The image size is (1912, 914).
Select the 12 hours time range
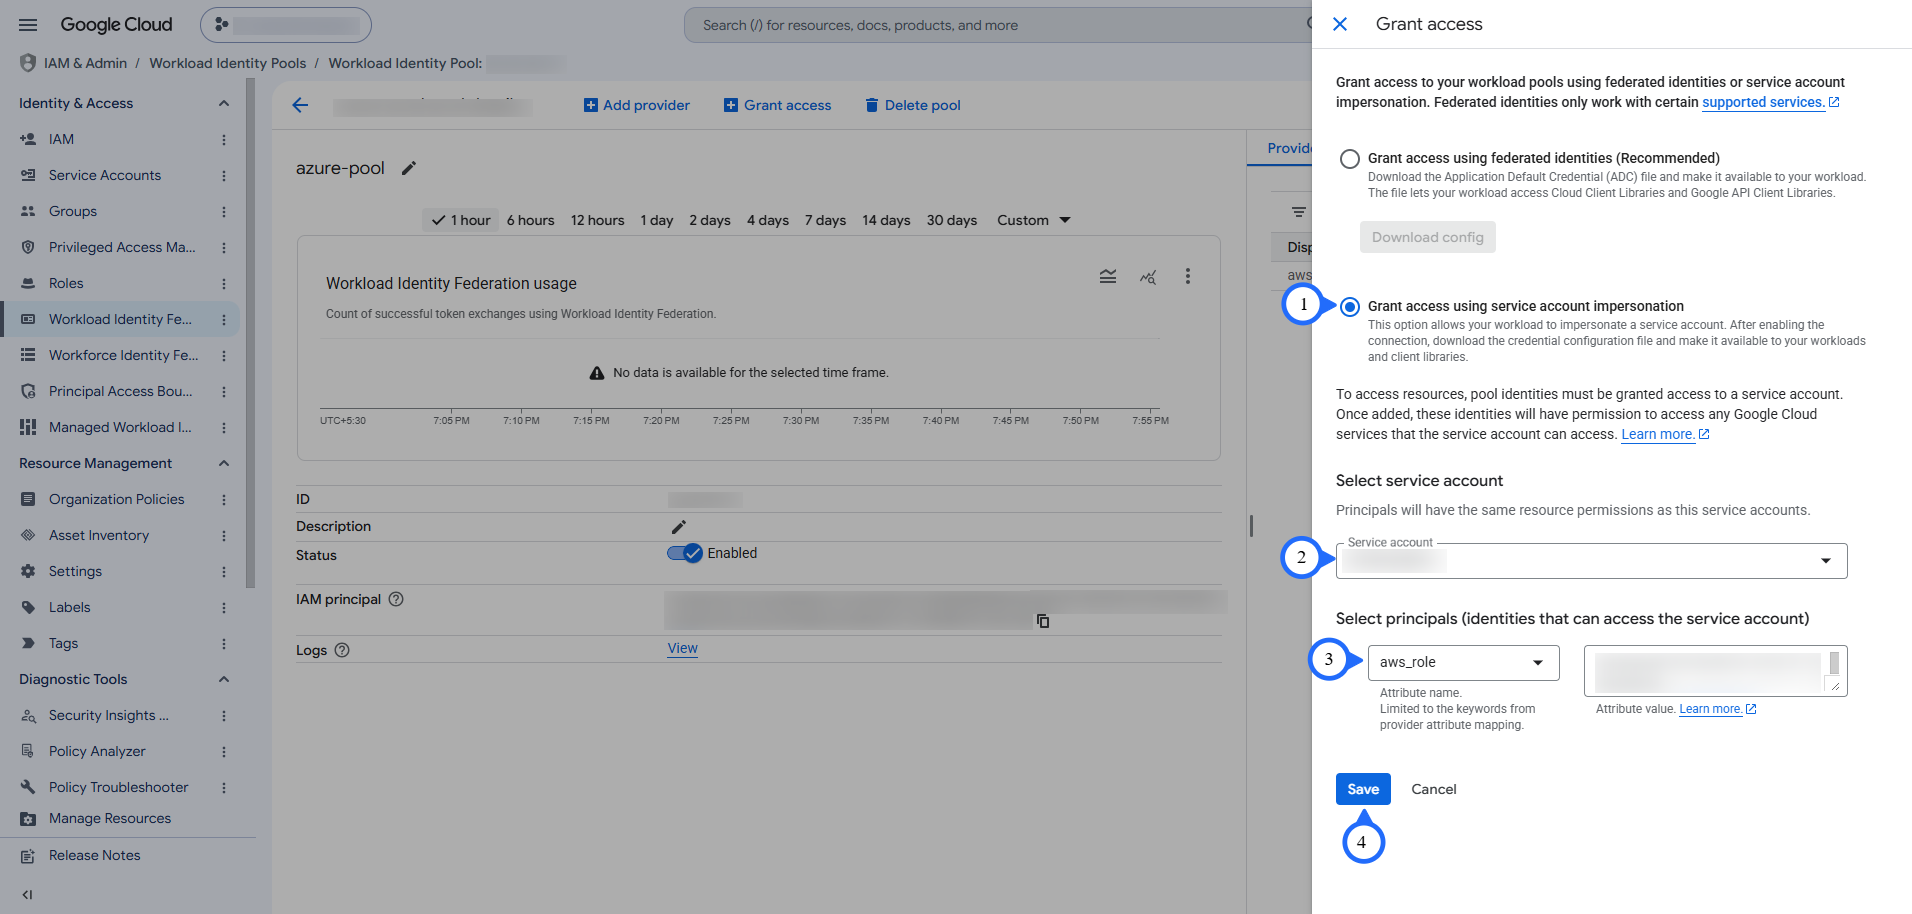[x=597, y=220]
